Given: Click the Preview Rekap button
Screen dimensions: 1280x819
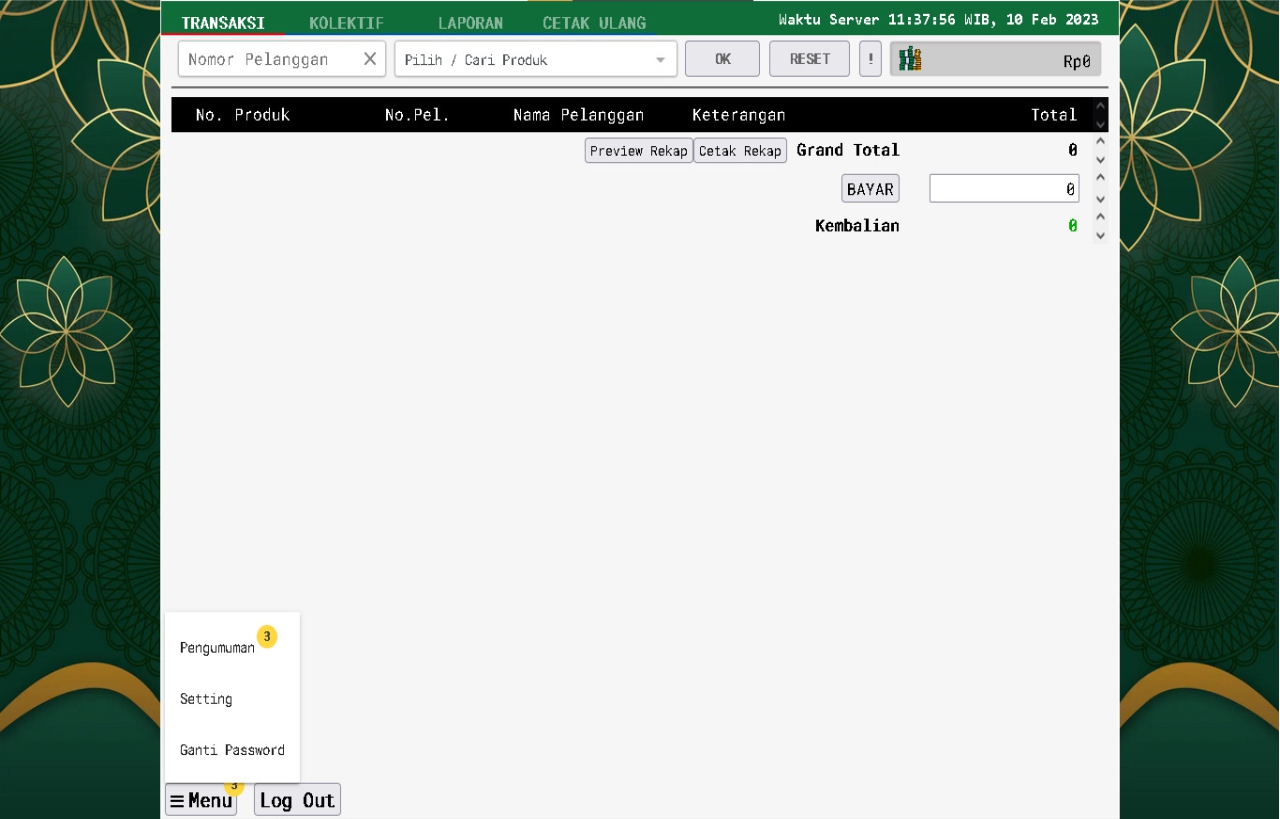Looking at the screenshot, I should click(638, 151).
